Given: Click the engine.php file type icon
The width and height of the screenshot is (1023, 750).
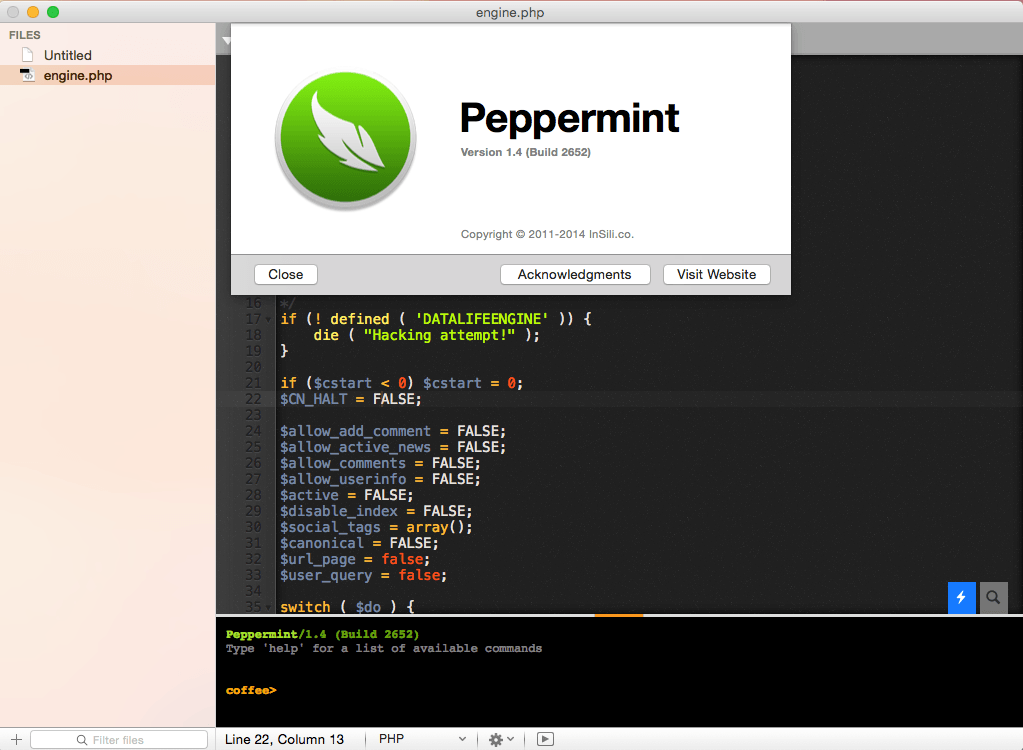Looking at the screenshot, I should pyautogui.click(x=27, y=75).
